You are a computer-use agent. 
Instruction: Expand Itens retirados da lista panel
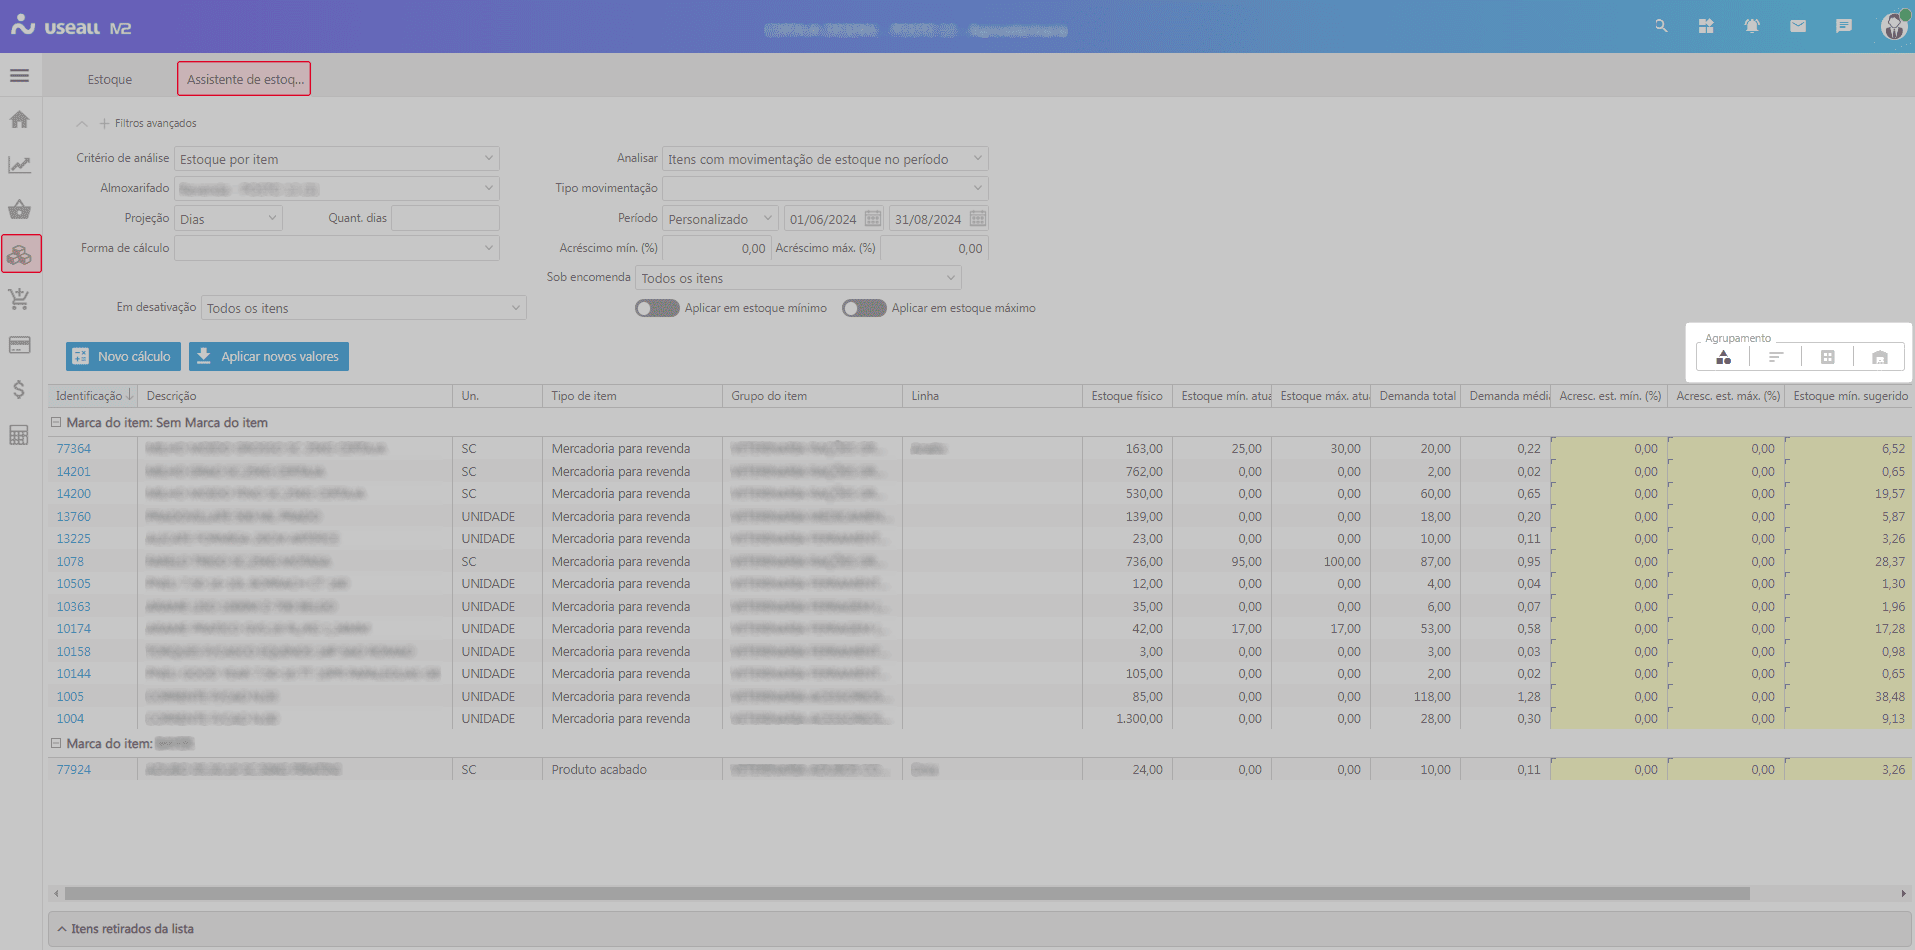point(979,929)
